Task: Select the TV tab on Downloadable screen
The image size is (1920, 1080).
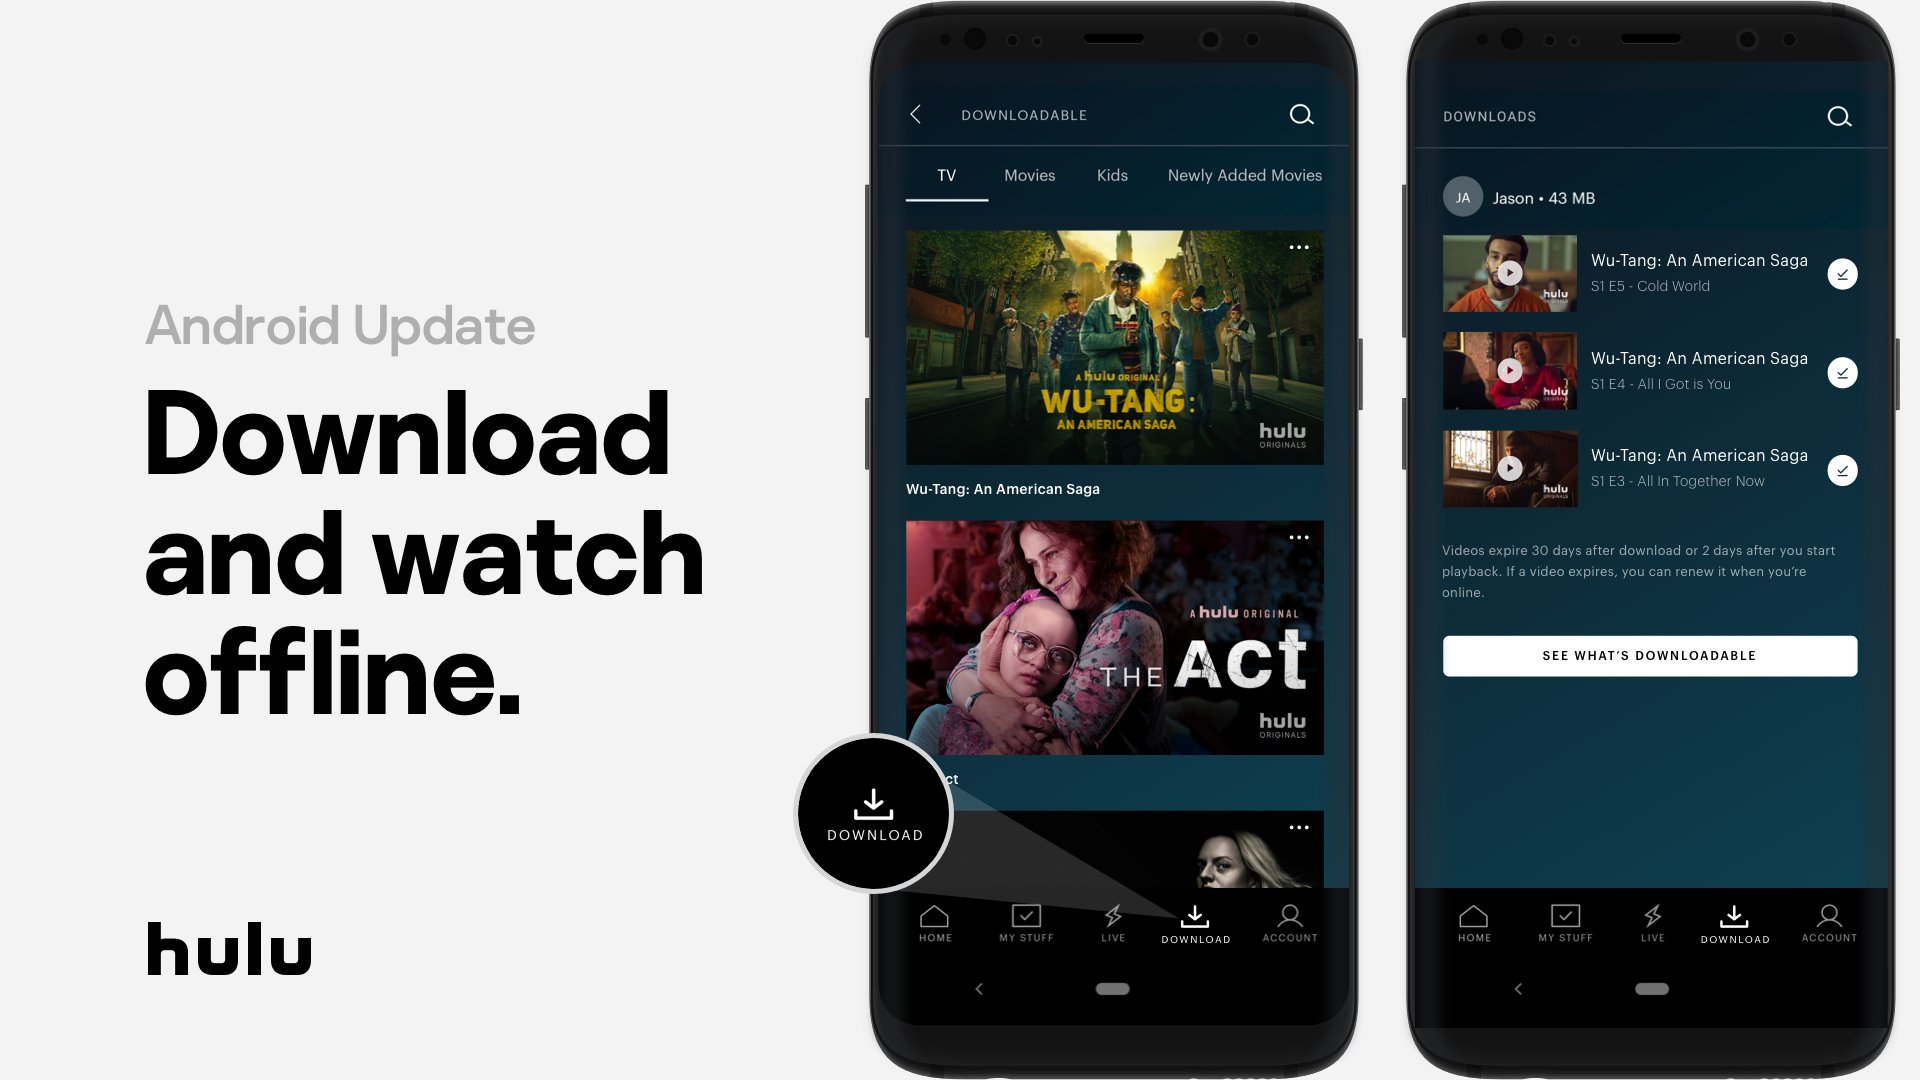Action: coord(945,174)
